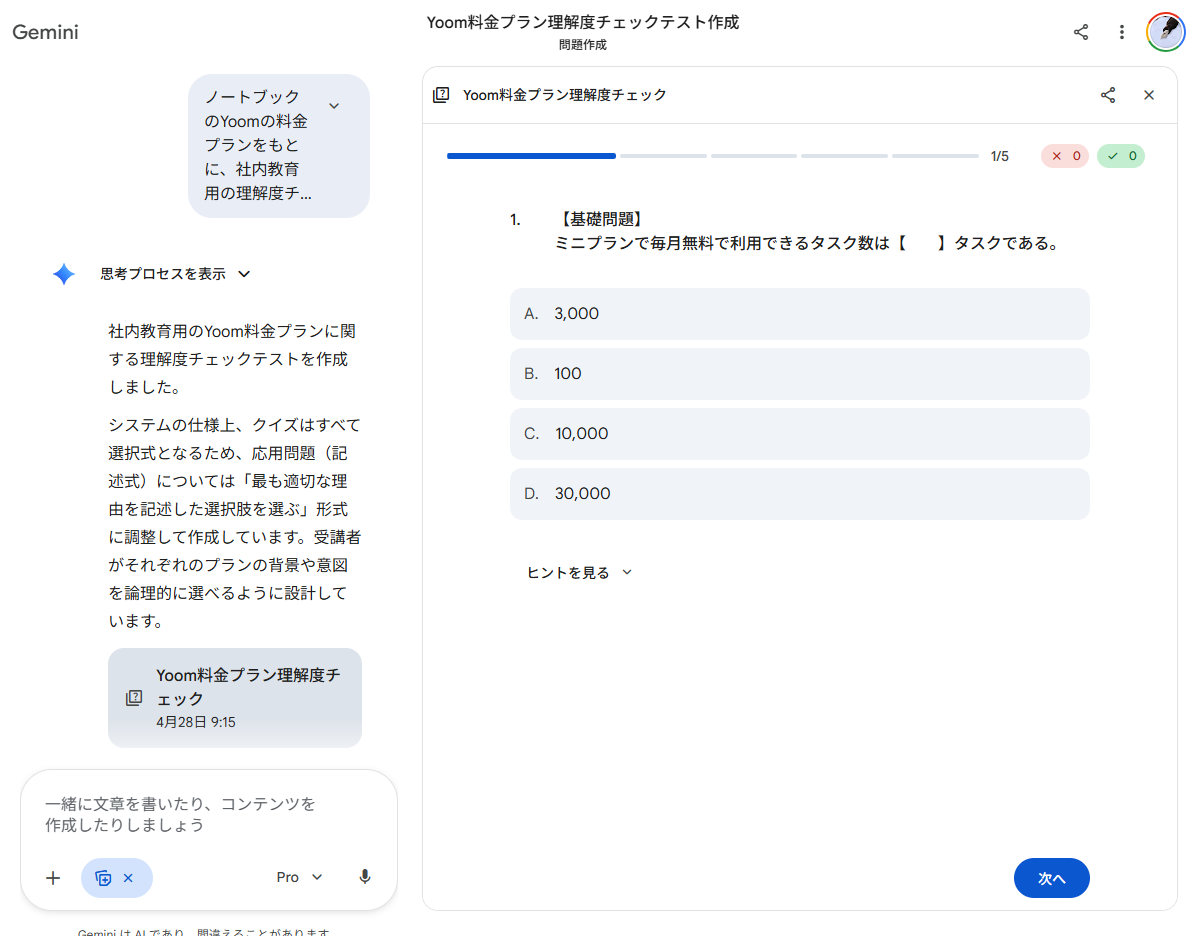The image size is (1190, 936).
Task: Open the Pro model selector dropdown
Action: click(x=300, y=878)
